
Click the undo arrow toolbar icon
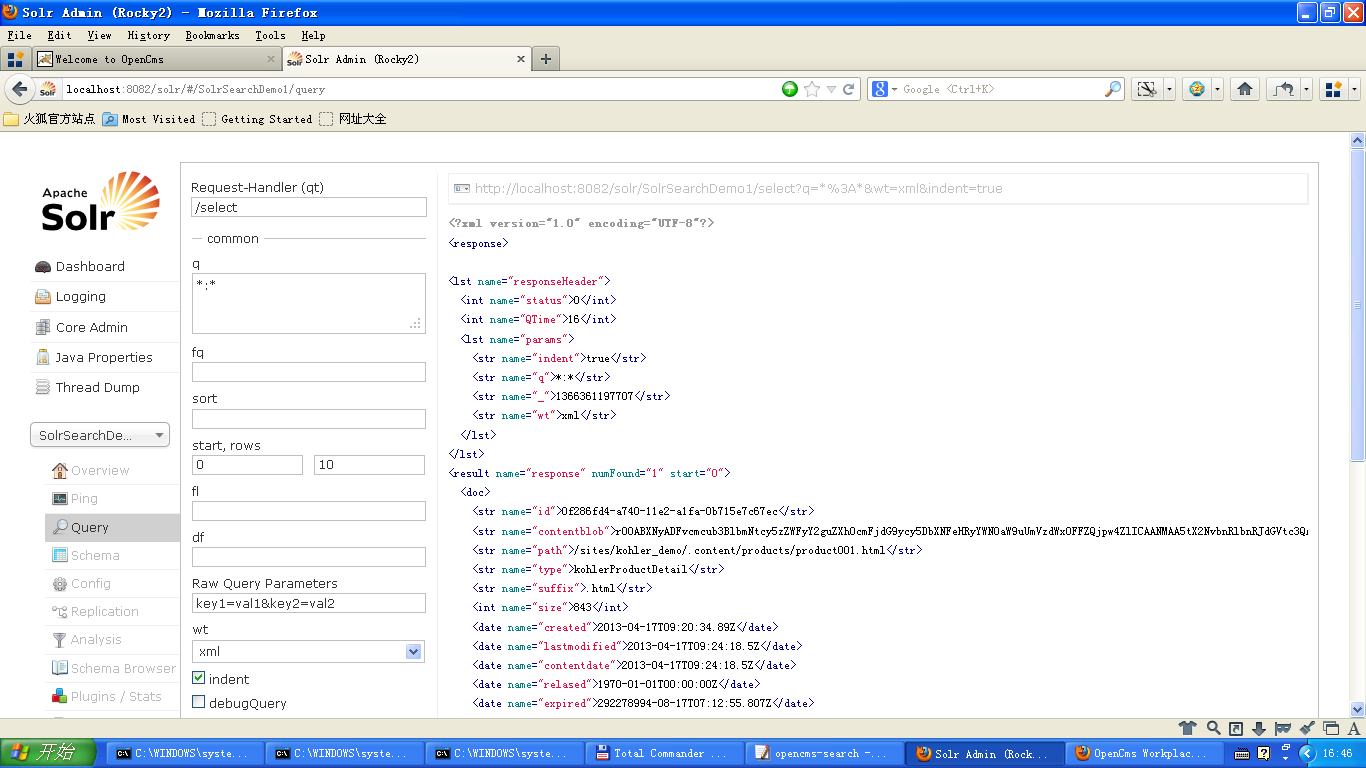(x=1283, y=89)
